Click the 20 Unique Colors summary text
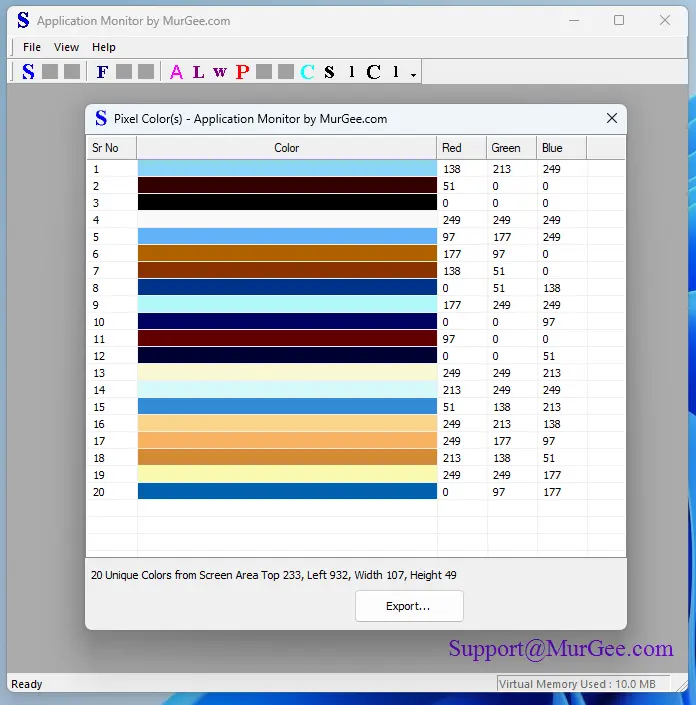 coord(273,575)
